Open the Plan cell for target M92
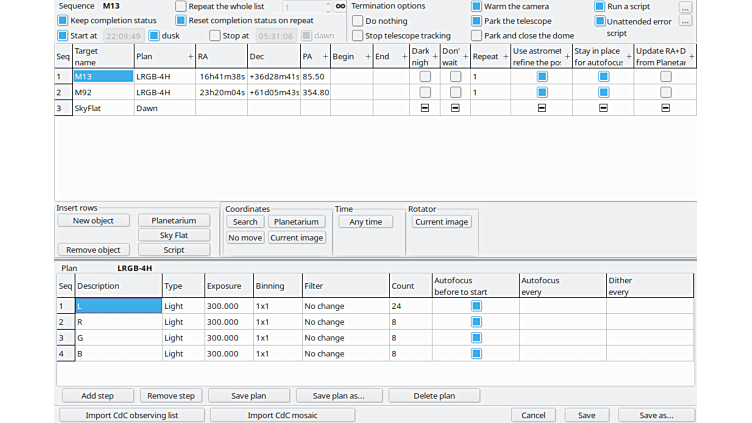 point(164,92)
